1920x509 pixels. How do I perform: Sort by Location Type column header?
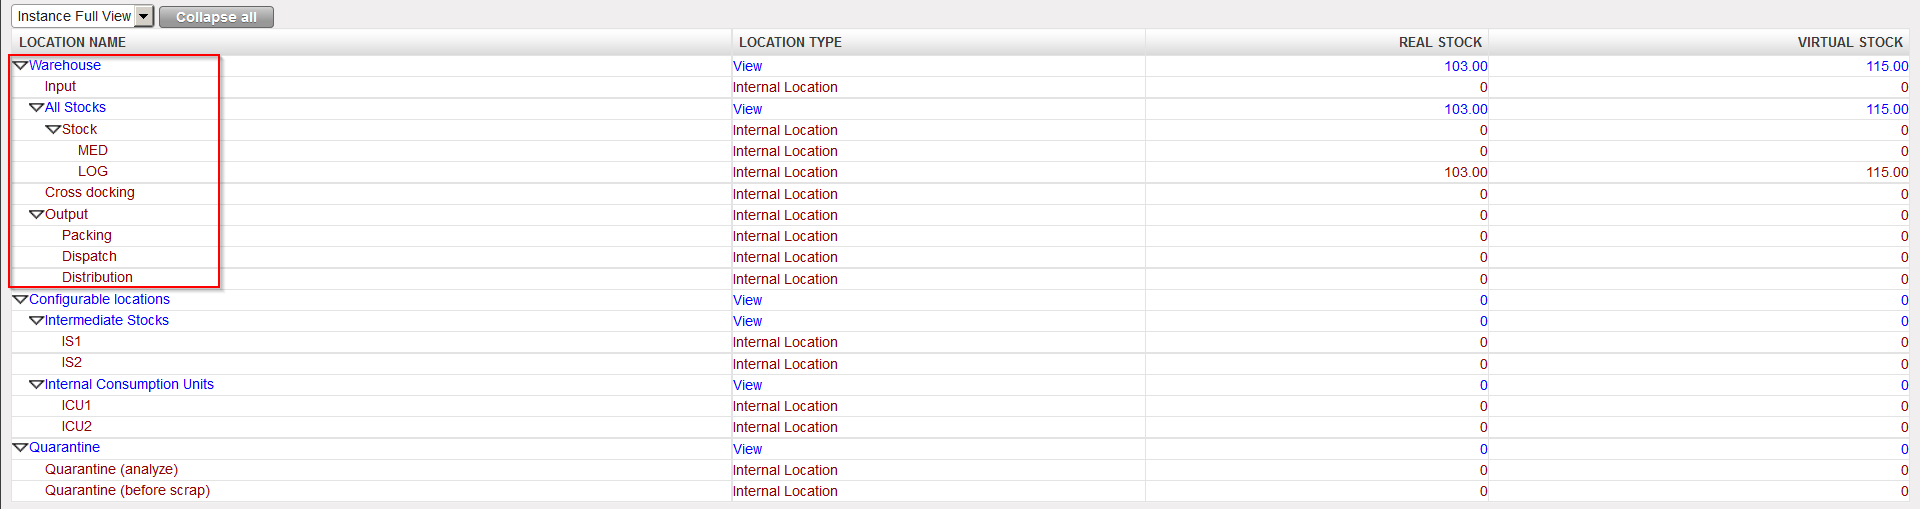point(790,42)
